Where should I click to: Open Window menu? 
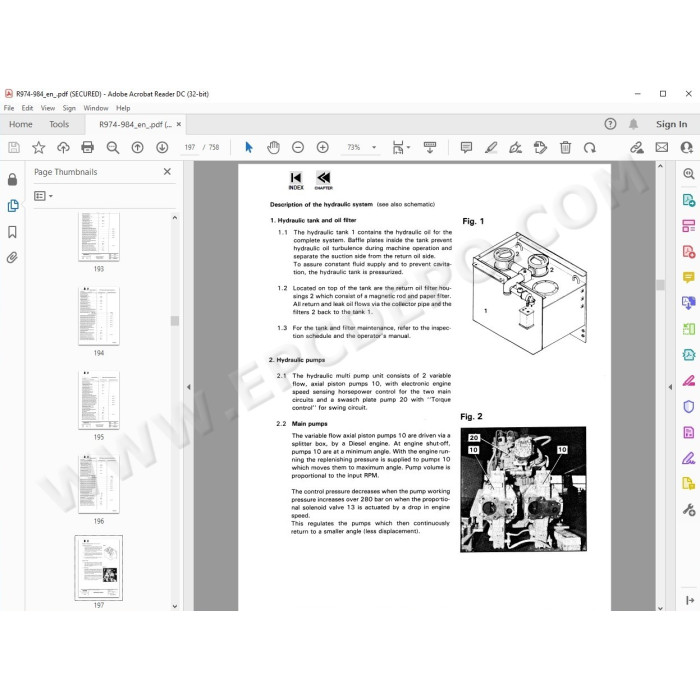96,108
